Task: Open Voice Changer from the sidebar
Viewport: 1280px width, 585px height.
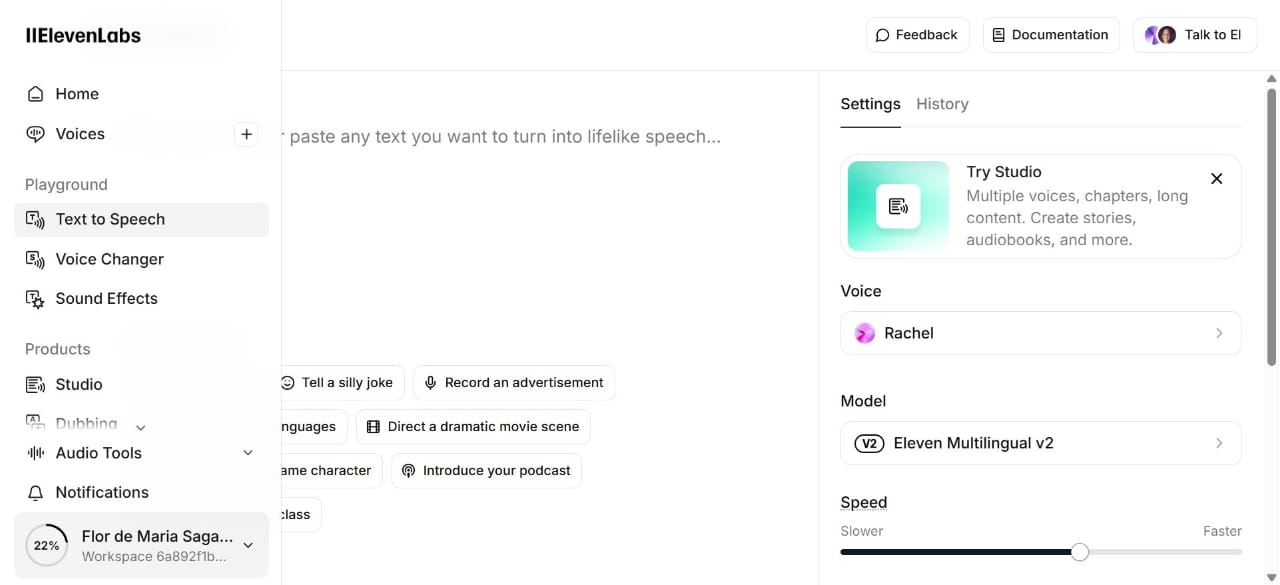Action: click(109, 259)
